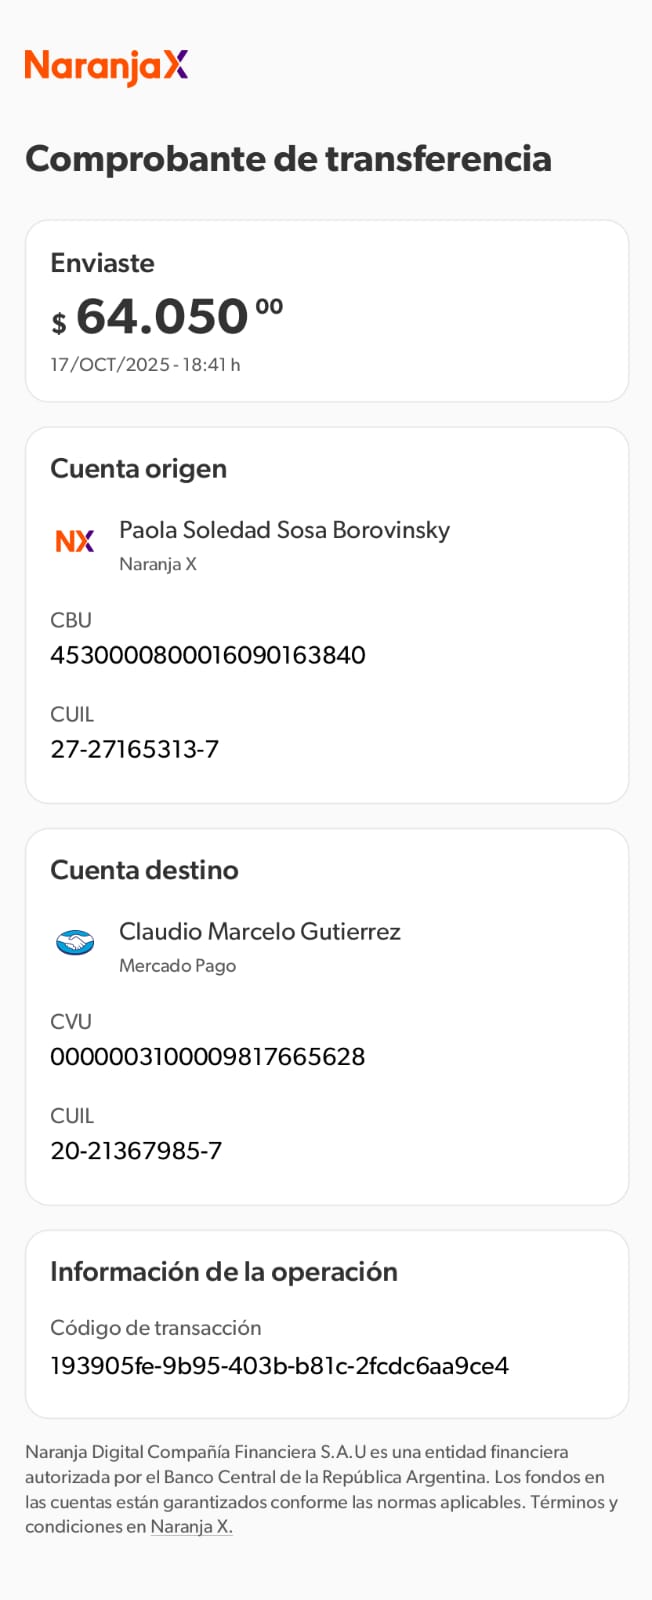Image resolution: width=652 pixels, height=1600 pixels.
Task: Click the transaction code value
Action: tap(279, 1366)
